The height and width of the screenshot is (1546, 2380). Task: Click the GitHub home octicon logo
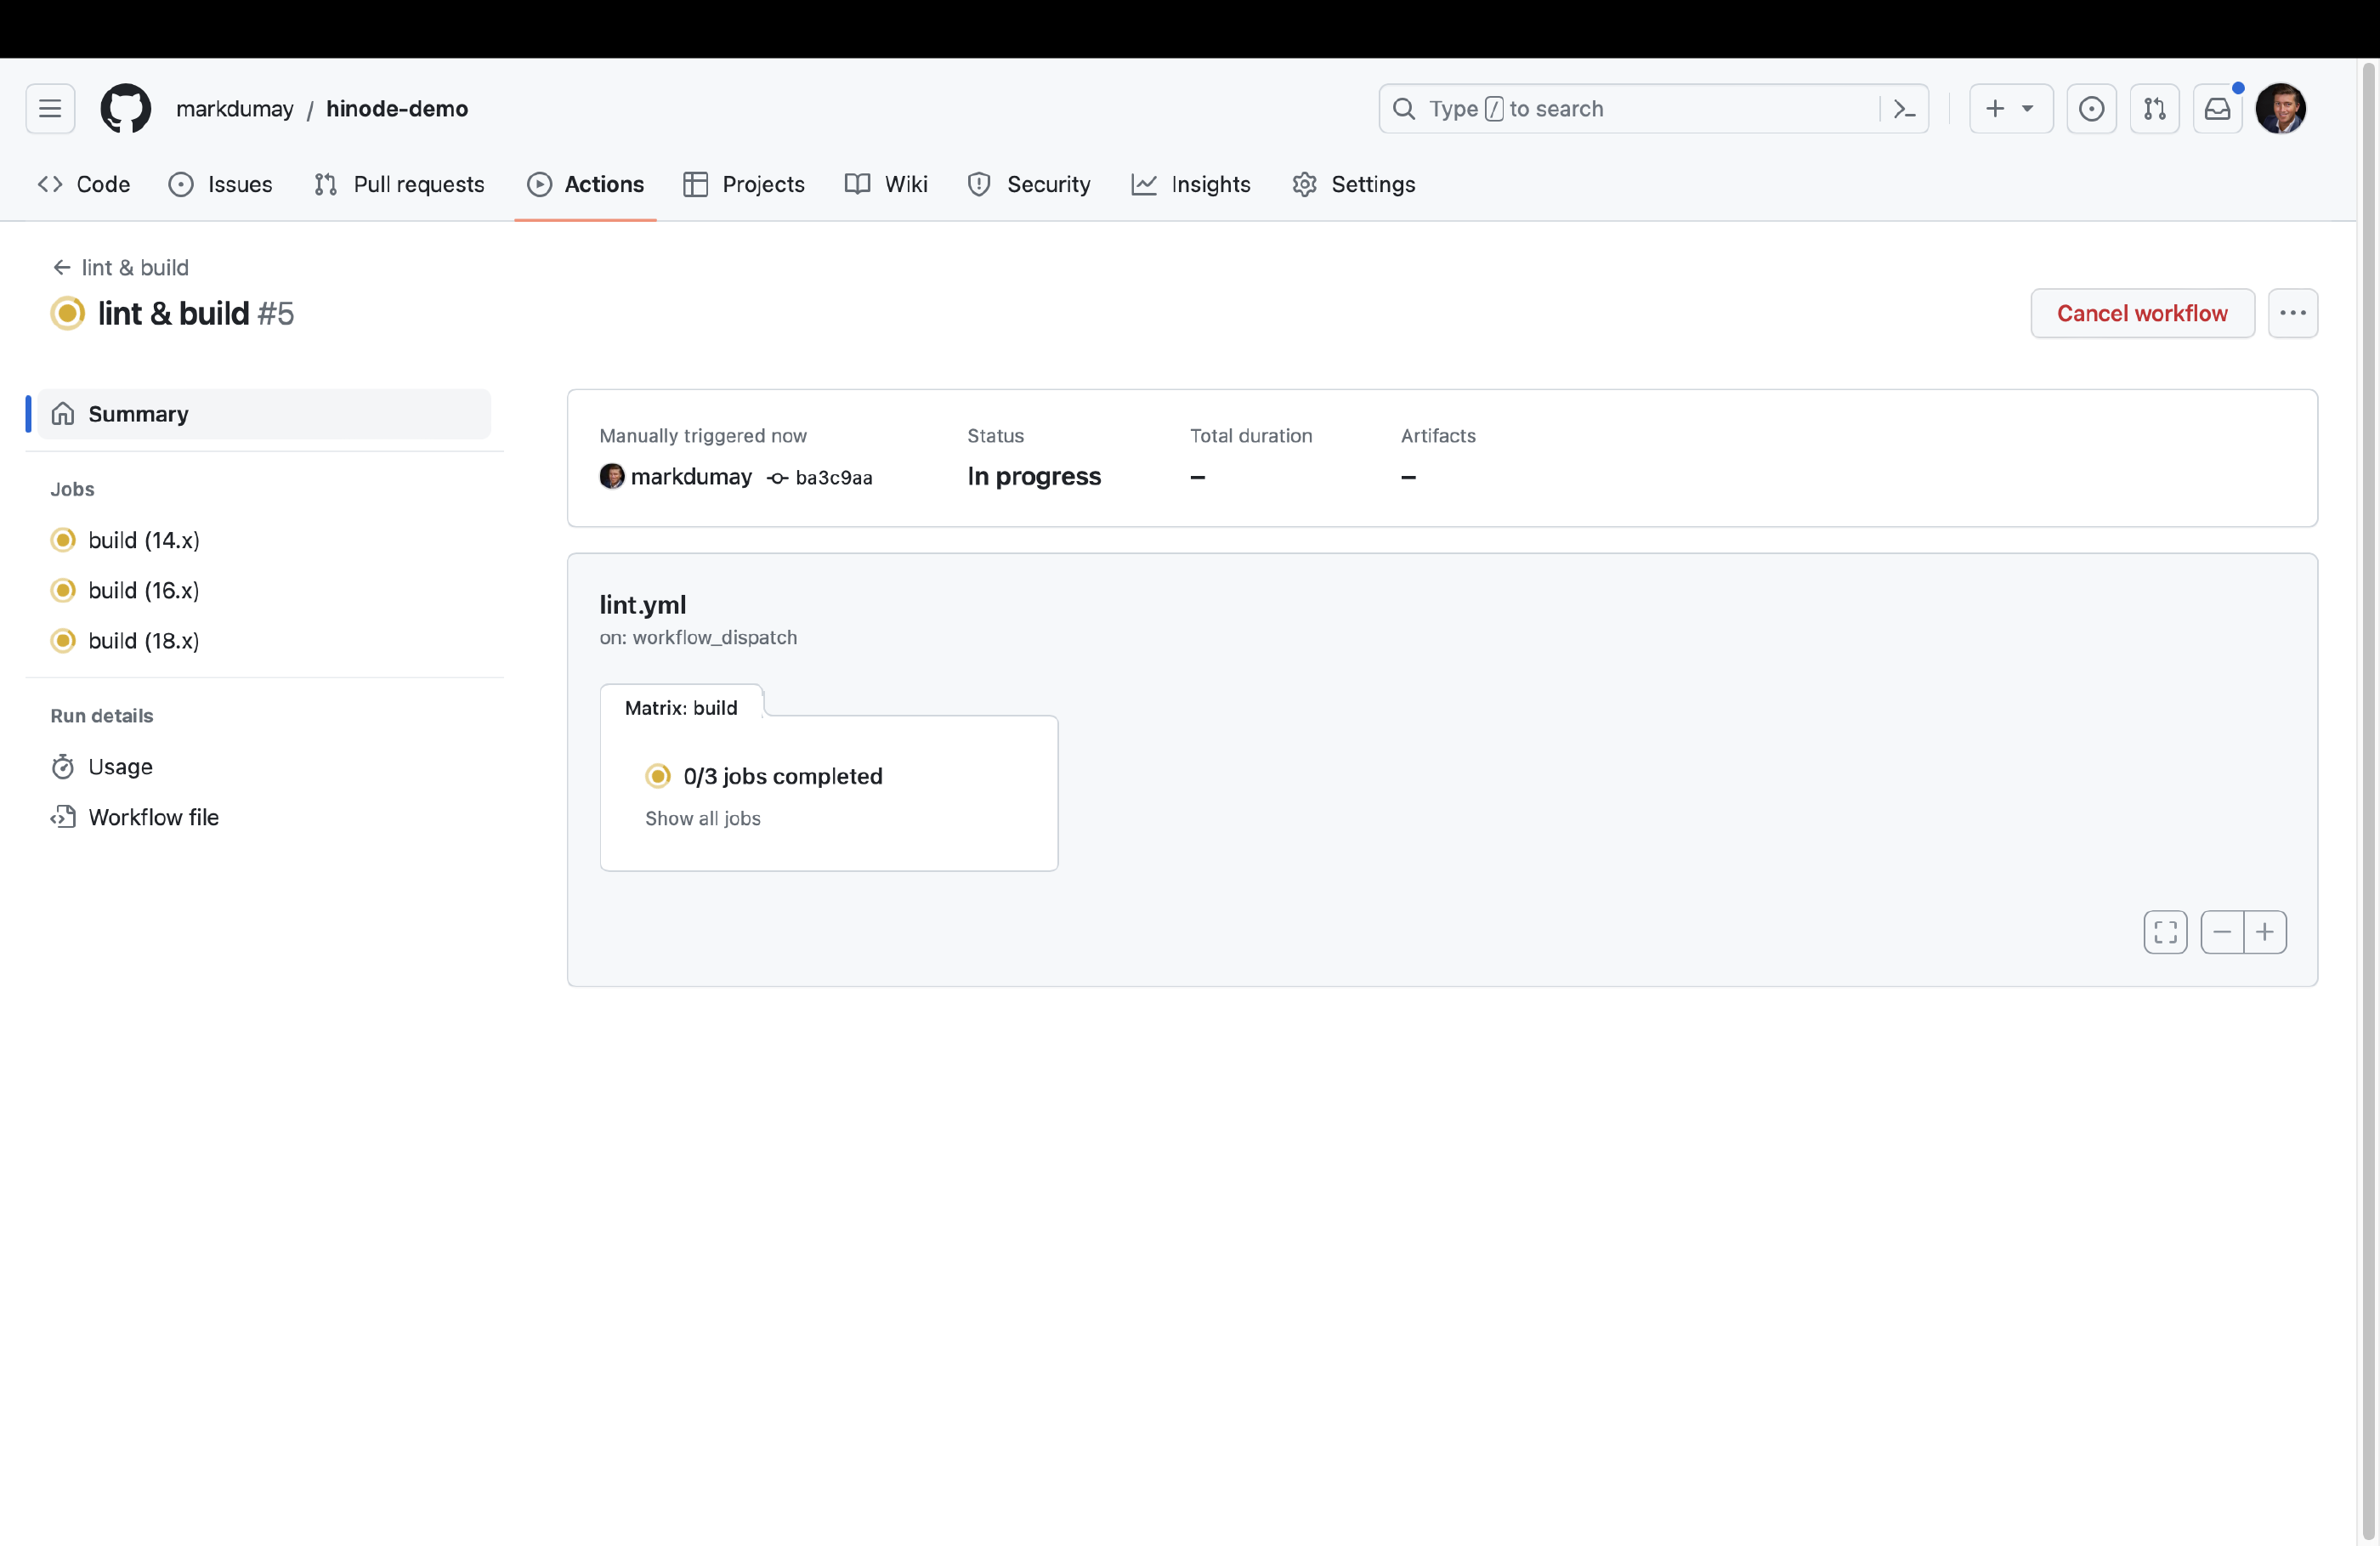pyautogui.click(x=125, y=108)
